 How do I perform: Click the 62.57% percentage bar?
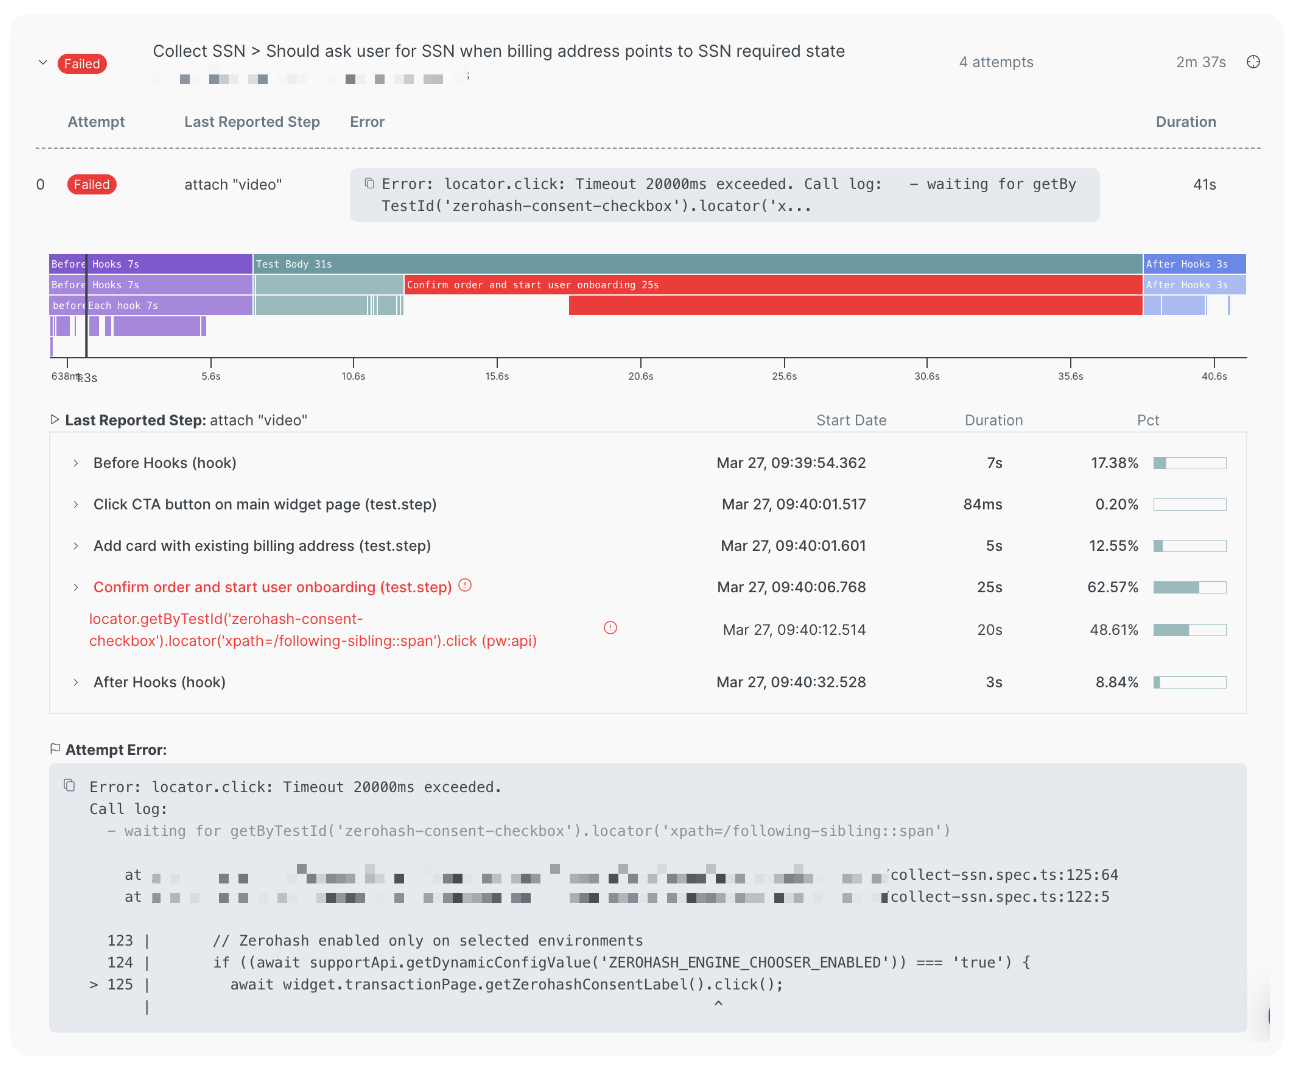(x=1190, y=587)
